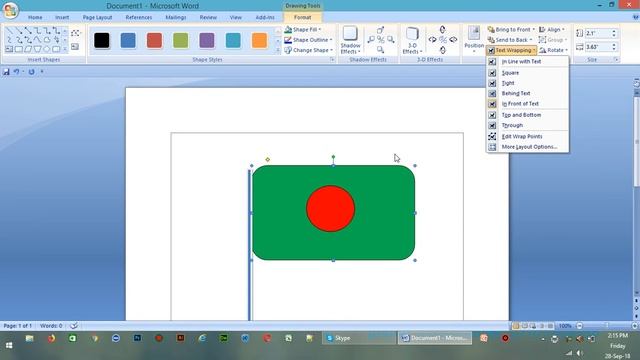640x360 pixels.
Task: Collapse the Text Wrapping dropdown button
Action: coord(511,50)
